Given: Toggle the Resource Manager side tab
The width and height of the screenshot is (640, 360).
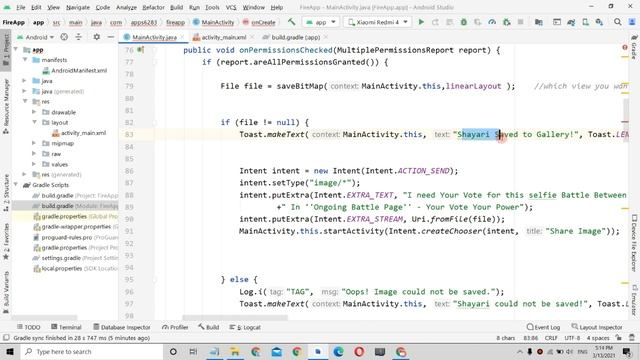Looking at the screenshot, I should click(x=6, y=106).
